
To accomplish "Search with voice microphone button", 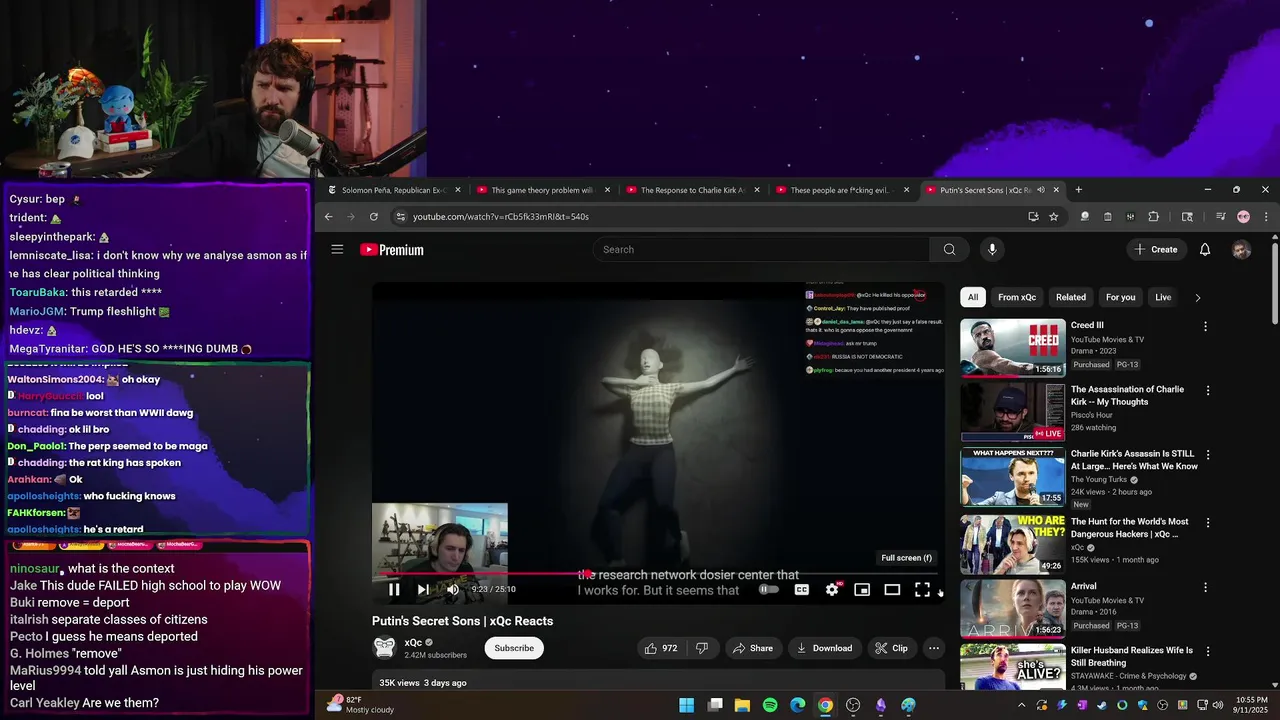I will point(992,250).
